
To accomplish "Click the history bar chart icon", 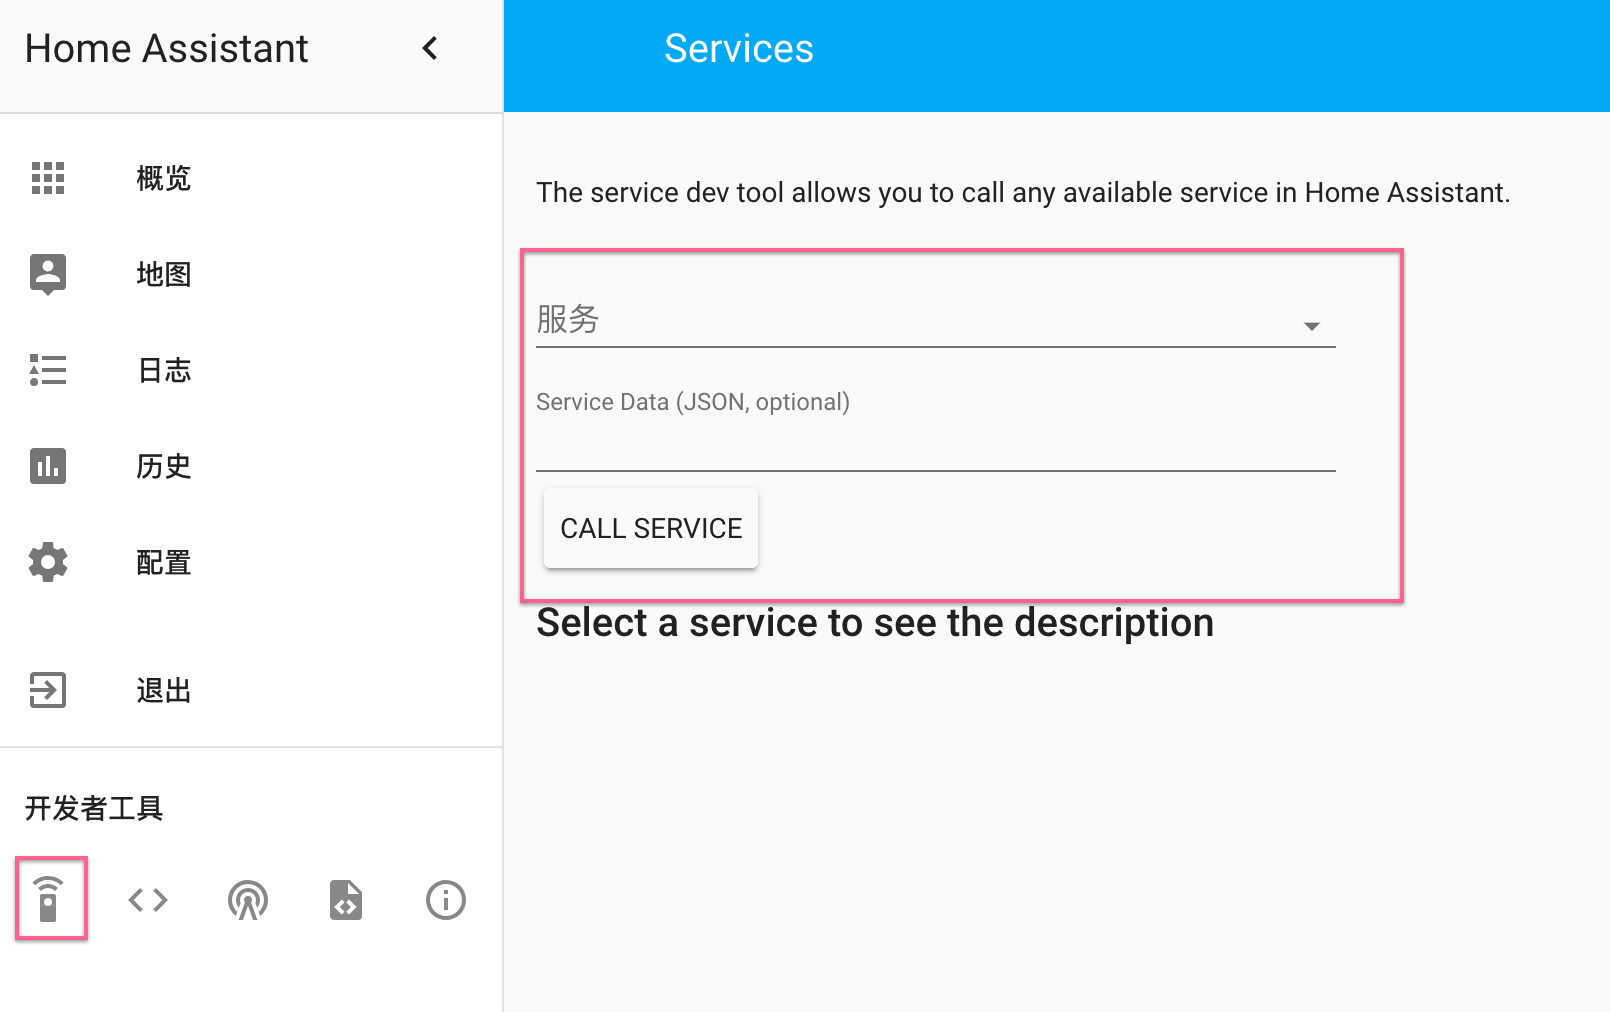I will point(48,466).
